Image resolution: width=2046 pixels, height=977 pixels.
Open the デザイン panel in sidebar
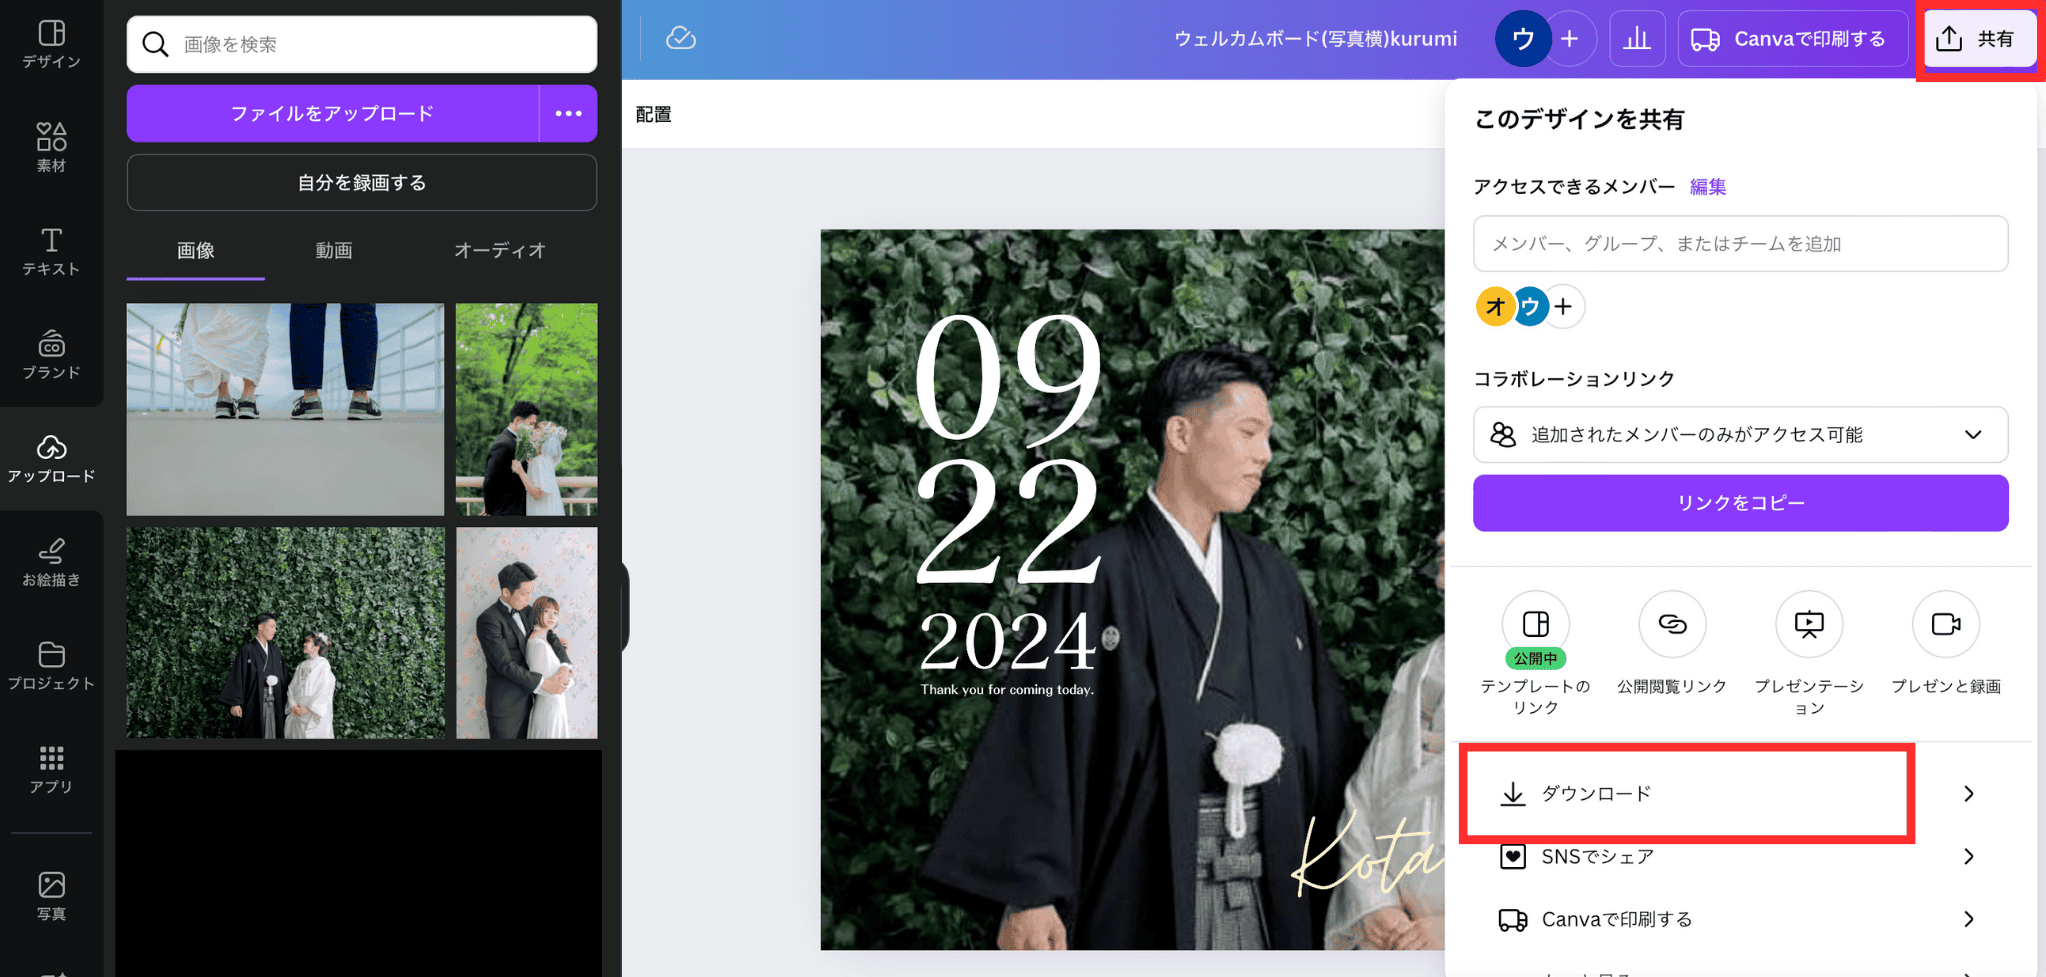click(x=51, y=44)
